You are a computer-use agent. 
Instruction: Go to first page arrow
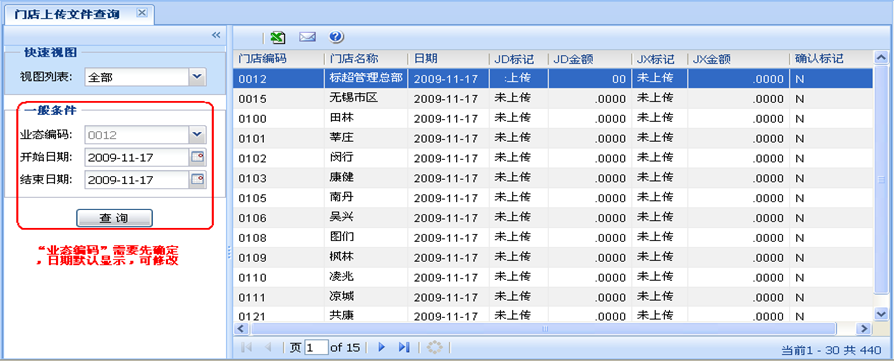[x=247, y=347]
